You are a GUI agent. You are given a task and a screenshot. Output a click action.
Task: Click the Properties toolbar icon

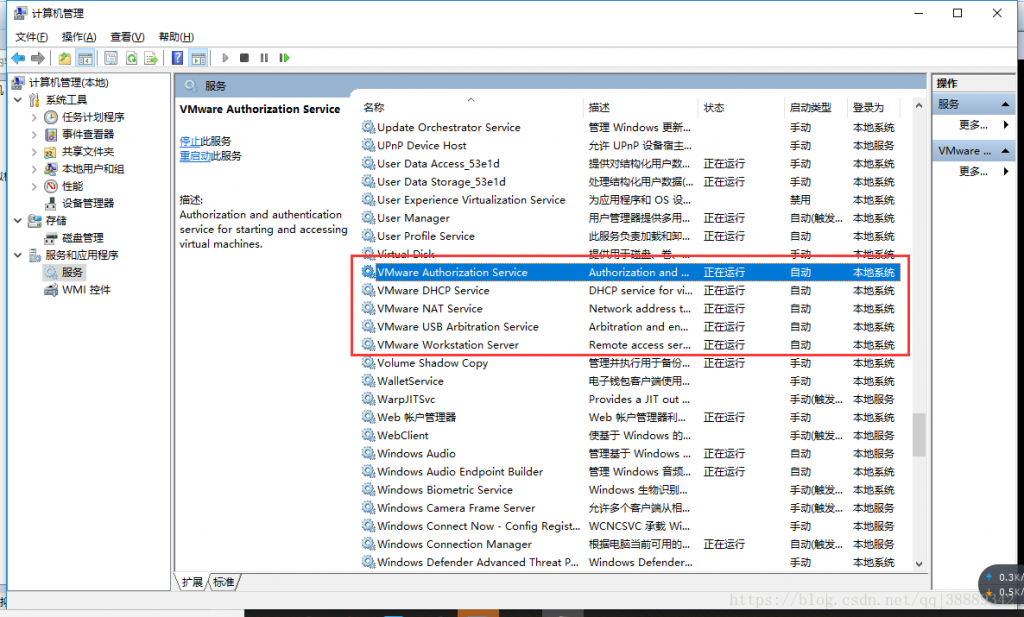coord(111,58)
